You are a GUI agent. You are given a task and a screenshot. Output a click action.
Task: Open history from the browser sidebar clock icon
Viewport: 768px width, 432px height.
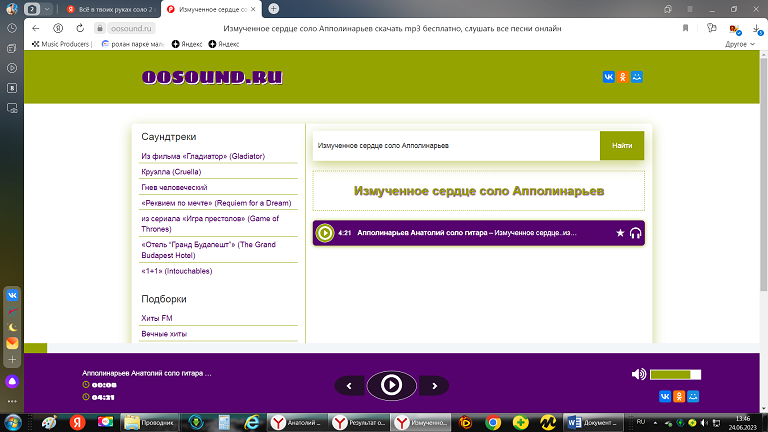[x=12, y=28]
